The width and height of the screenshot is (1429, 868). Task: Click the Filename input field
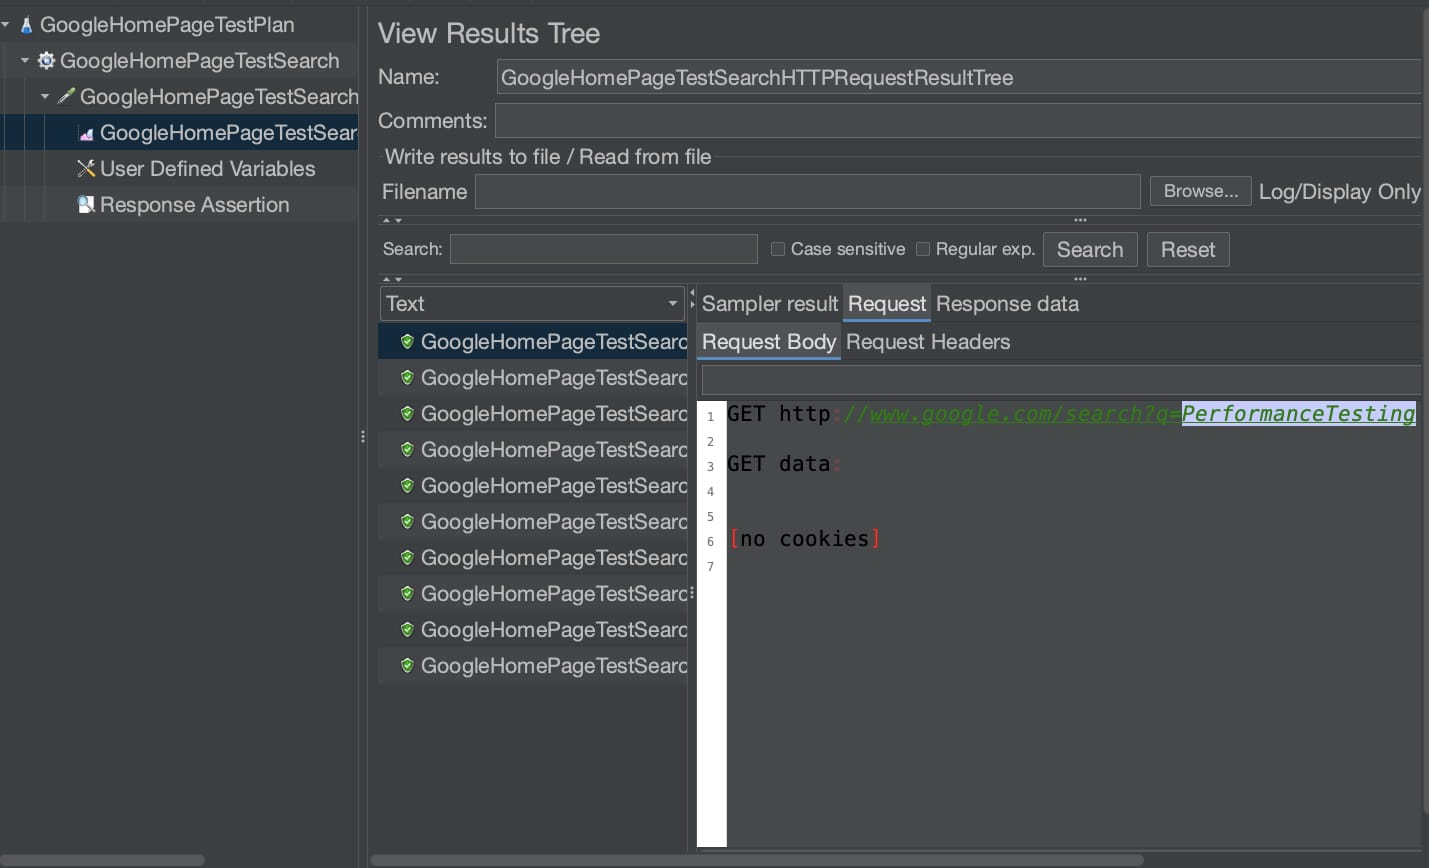click(807, 192)
